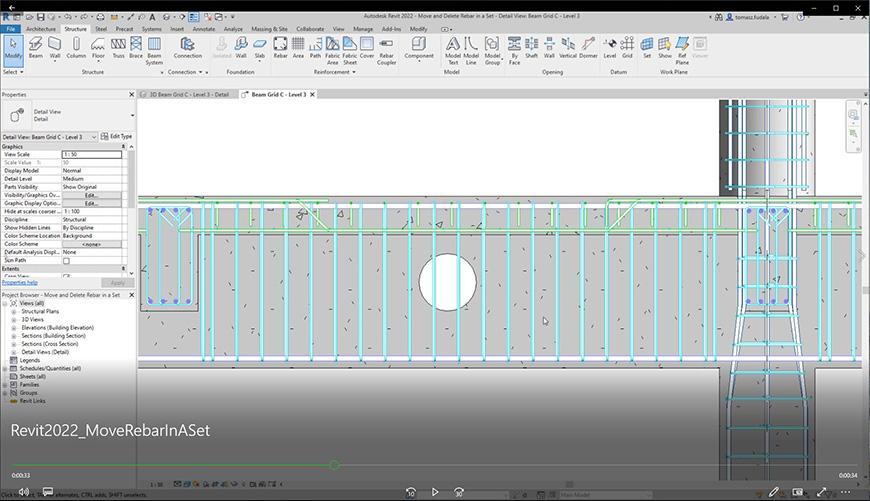Adjust the video volume speaker icon
Screen dimensions: 870x501
(23, 492)
